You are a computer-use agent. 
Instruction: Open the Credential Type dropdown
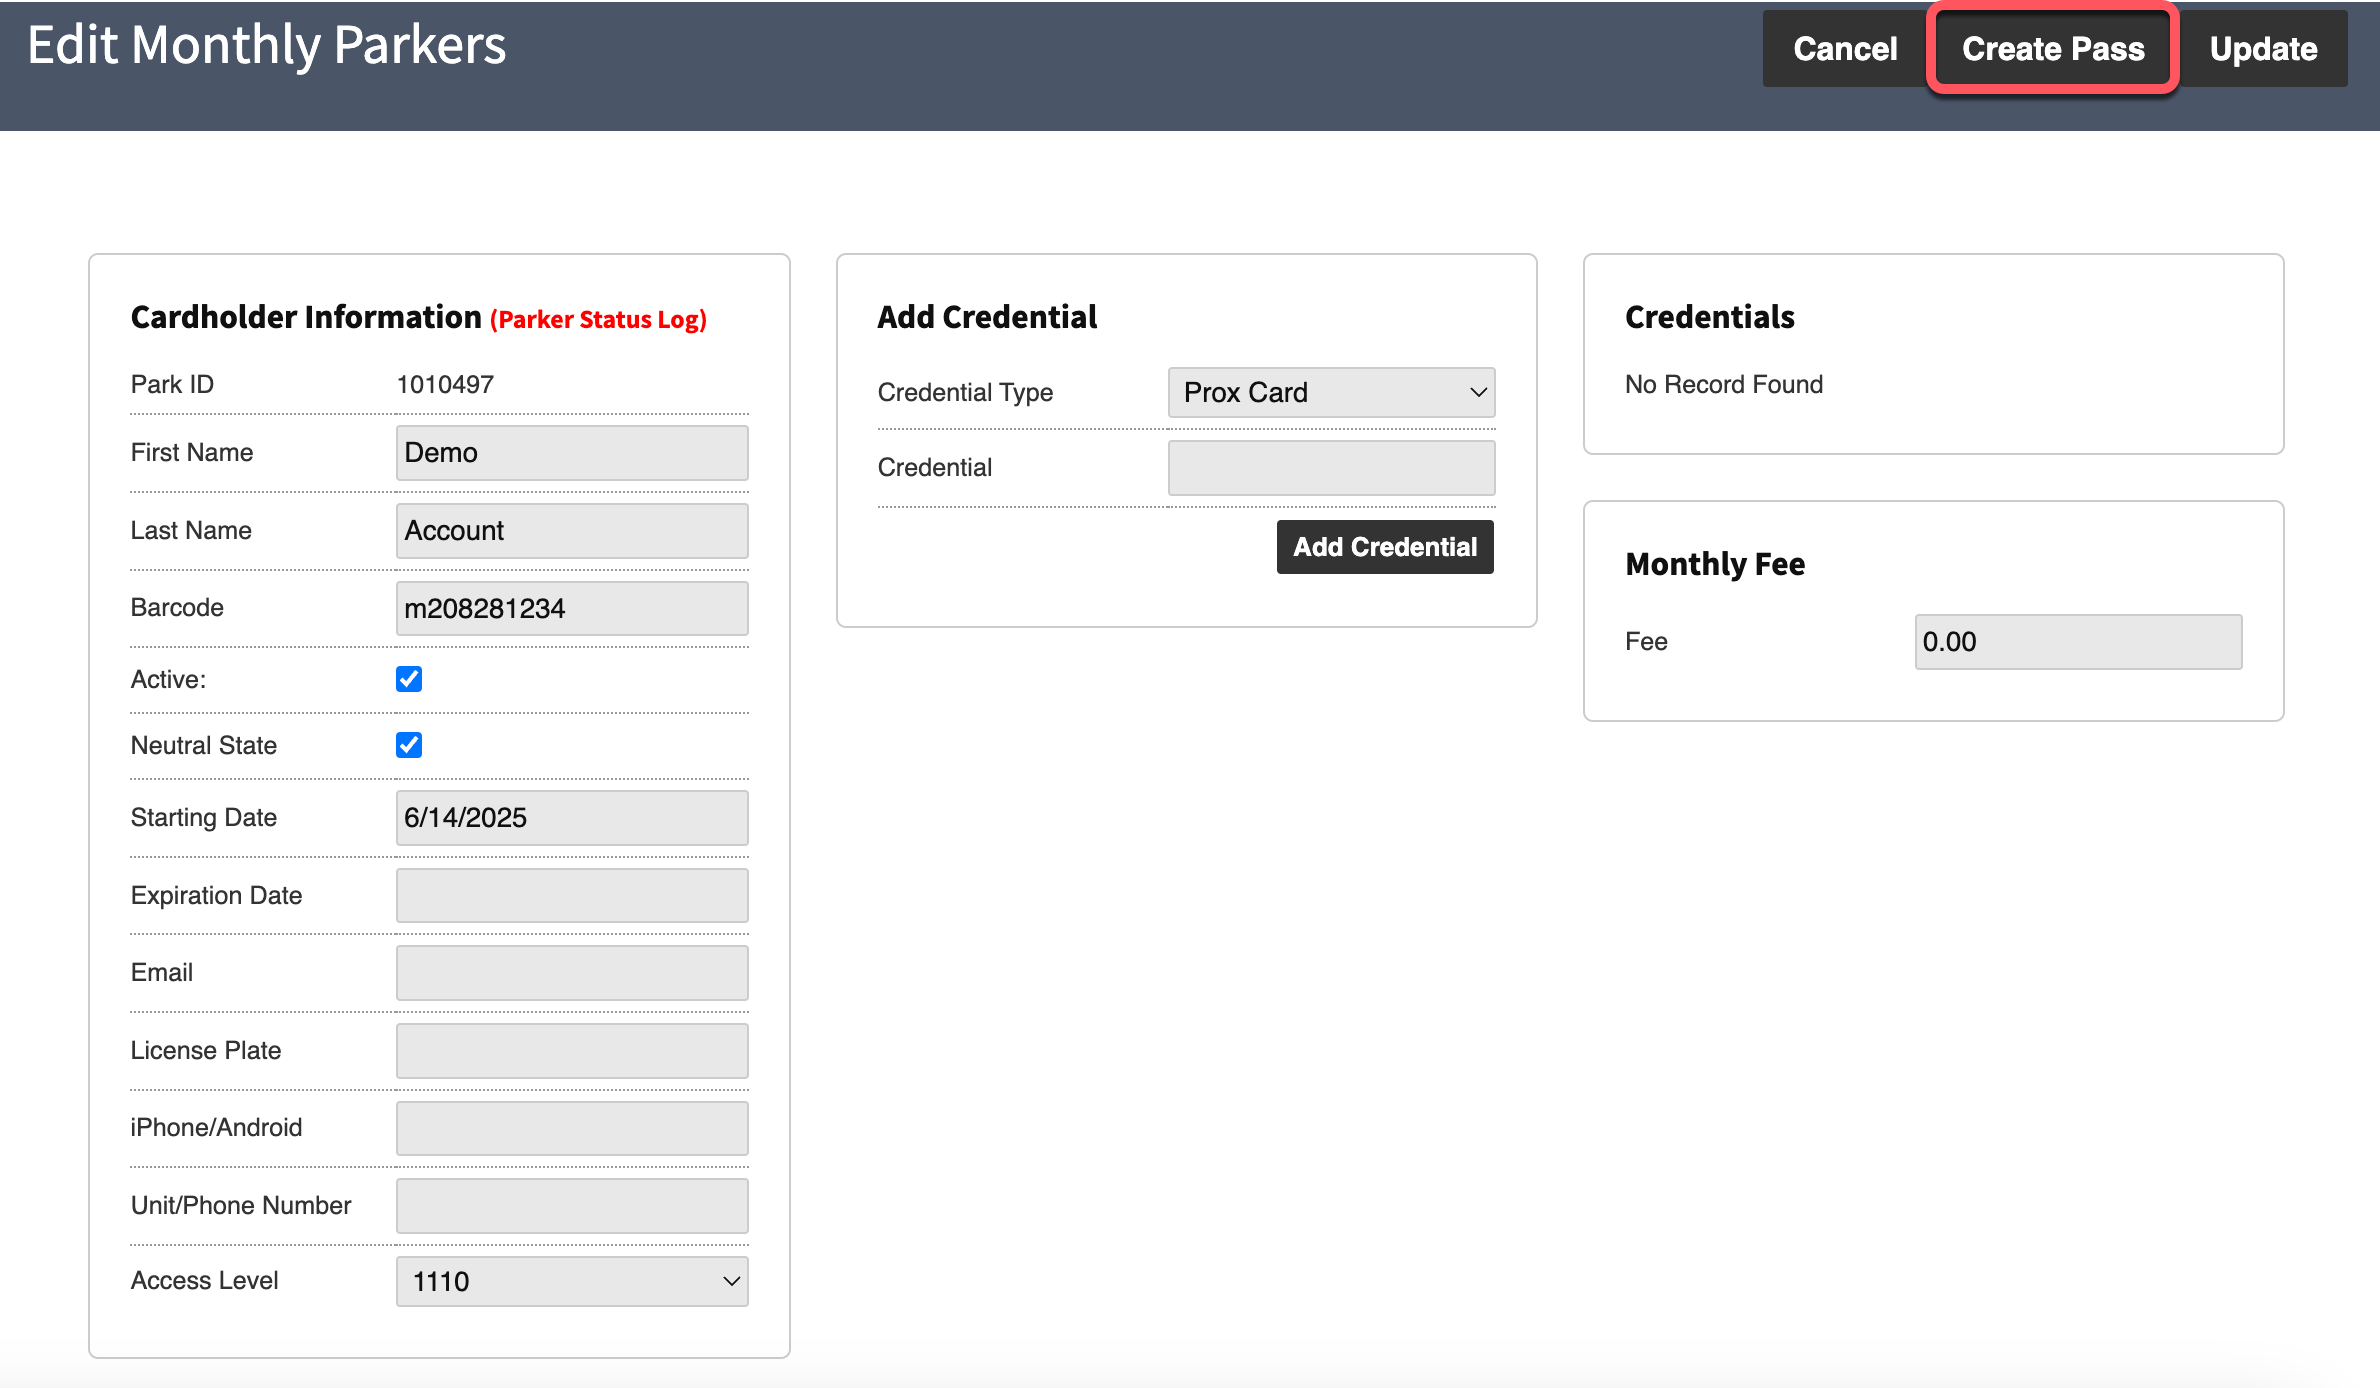click(1331, 392)
